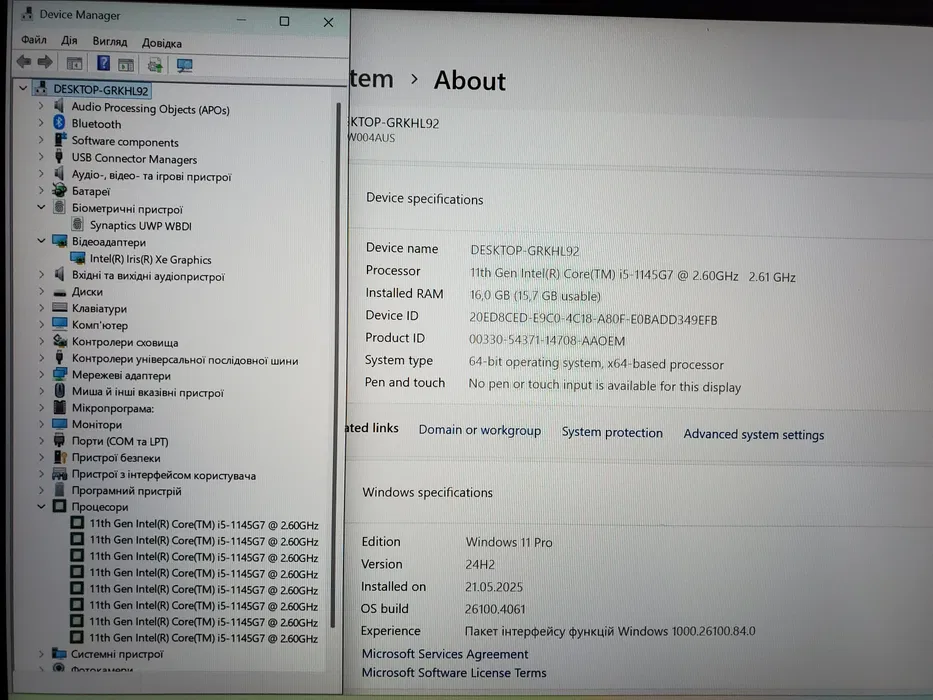Select the Диски disk drive icon

60,292
